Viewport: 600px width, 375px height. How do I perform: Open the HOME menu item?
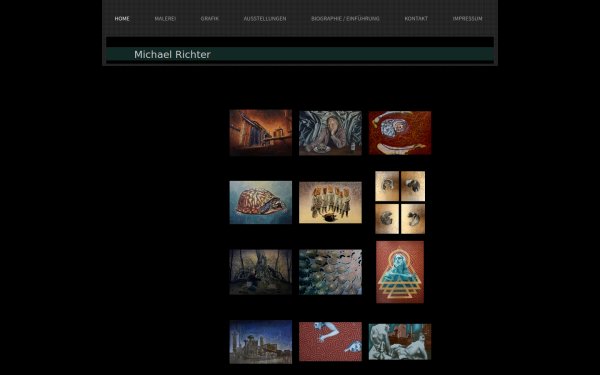(x=122, y=18)
